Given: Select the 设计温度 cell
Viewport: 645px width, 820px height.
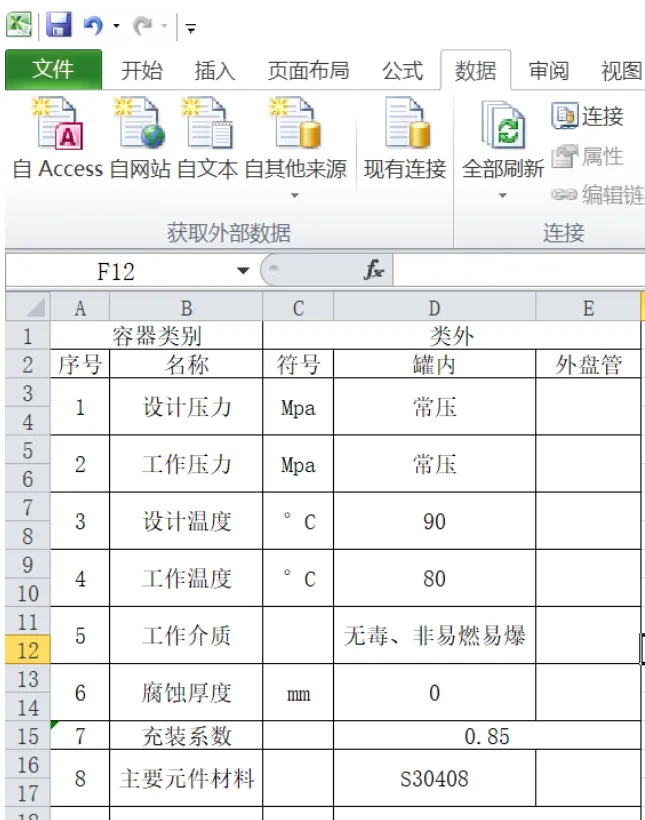Looking at the screenshot, I should [x=186, y=521].
